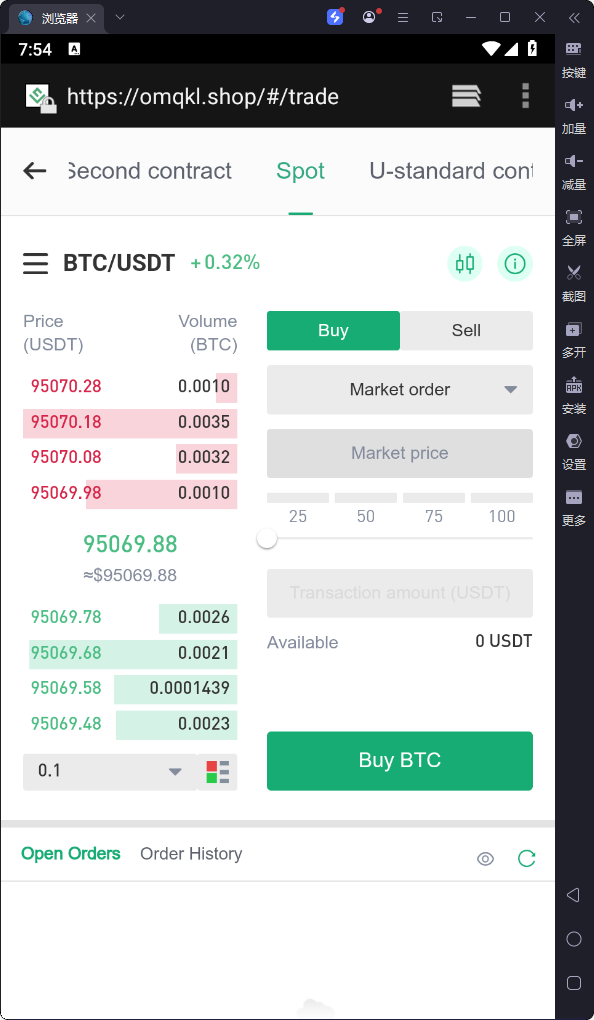Open the browser three-dot menu
Screen dimensions: 594x1020
(x=525, y=96)
